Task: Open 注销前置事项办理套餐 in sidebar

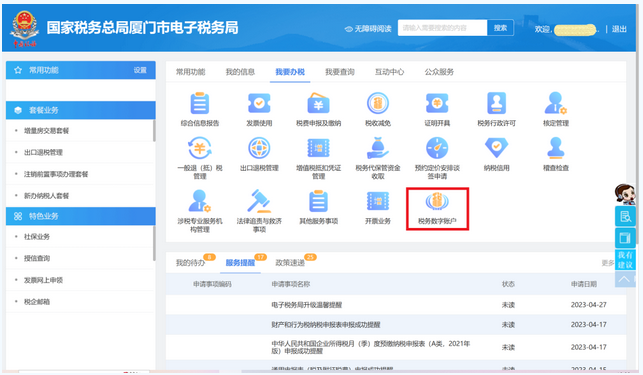Action: 56,174
